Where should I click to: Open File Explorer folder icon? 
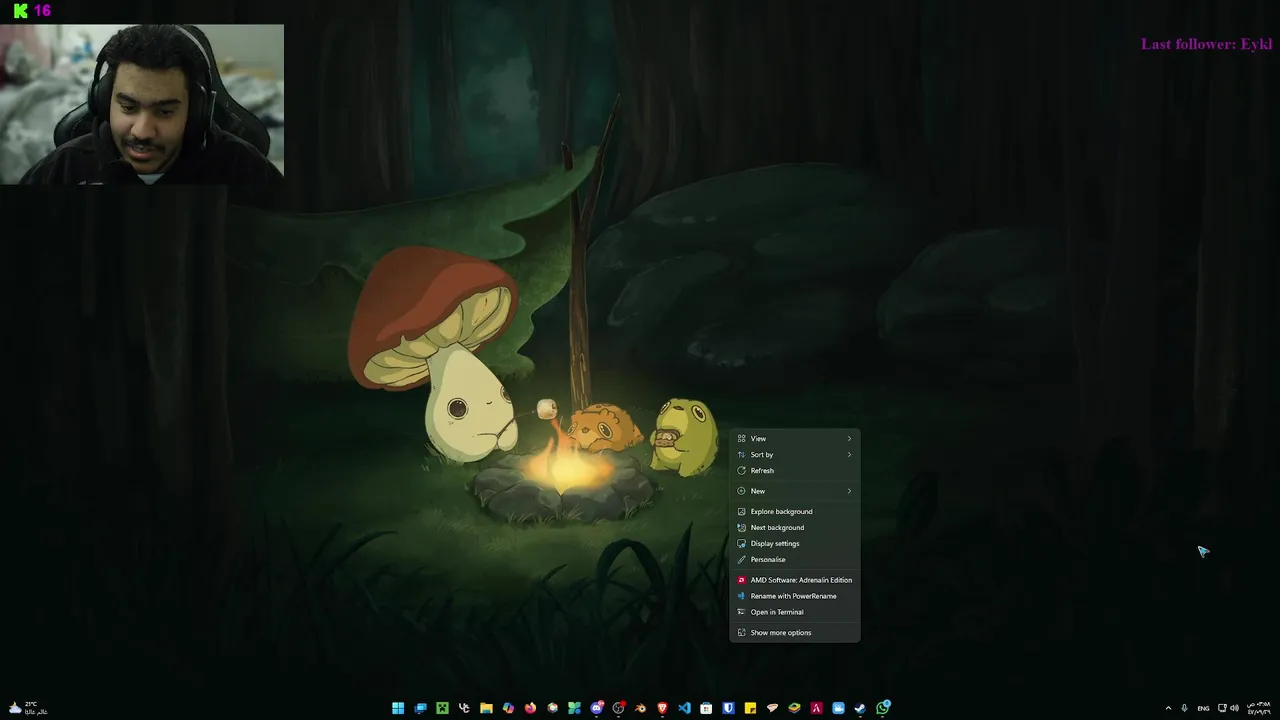coord(486,708)
